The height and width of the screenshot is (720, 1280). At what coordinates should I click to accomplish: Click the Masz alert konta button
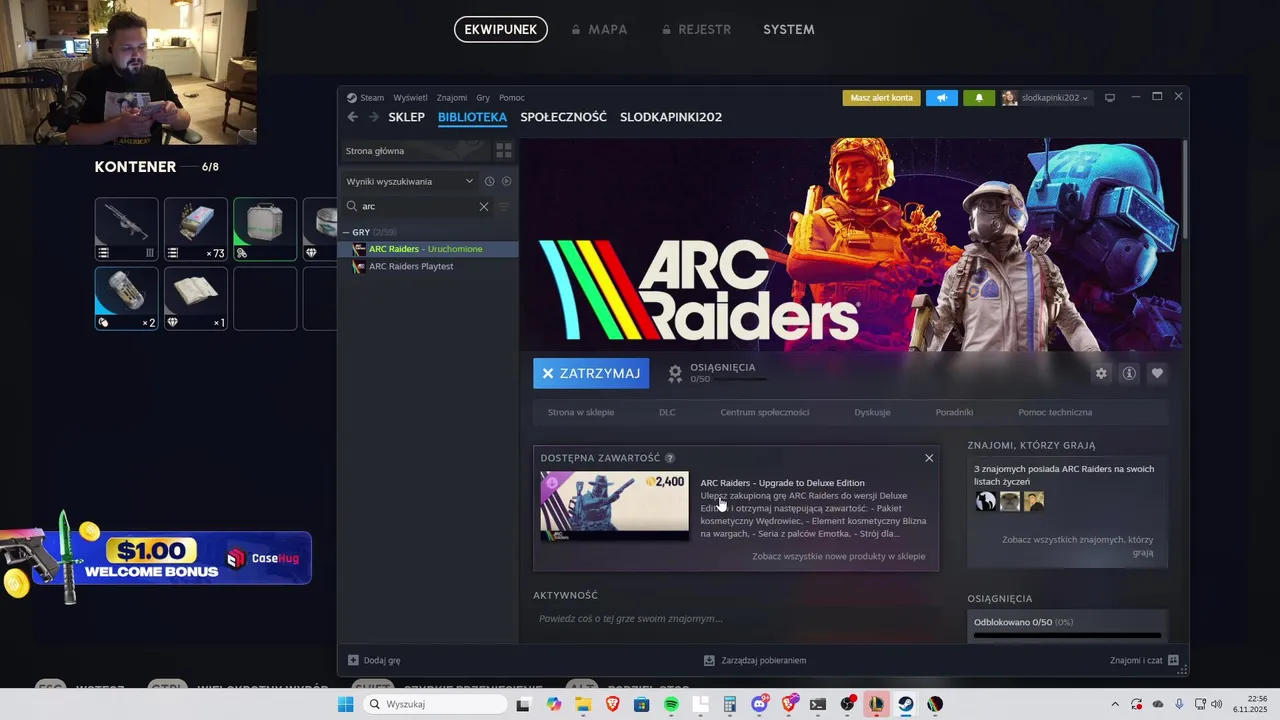pos(881,98)
